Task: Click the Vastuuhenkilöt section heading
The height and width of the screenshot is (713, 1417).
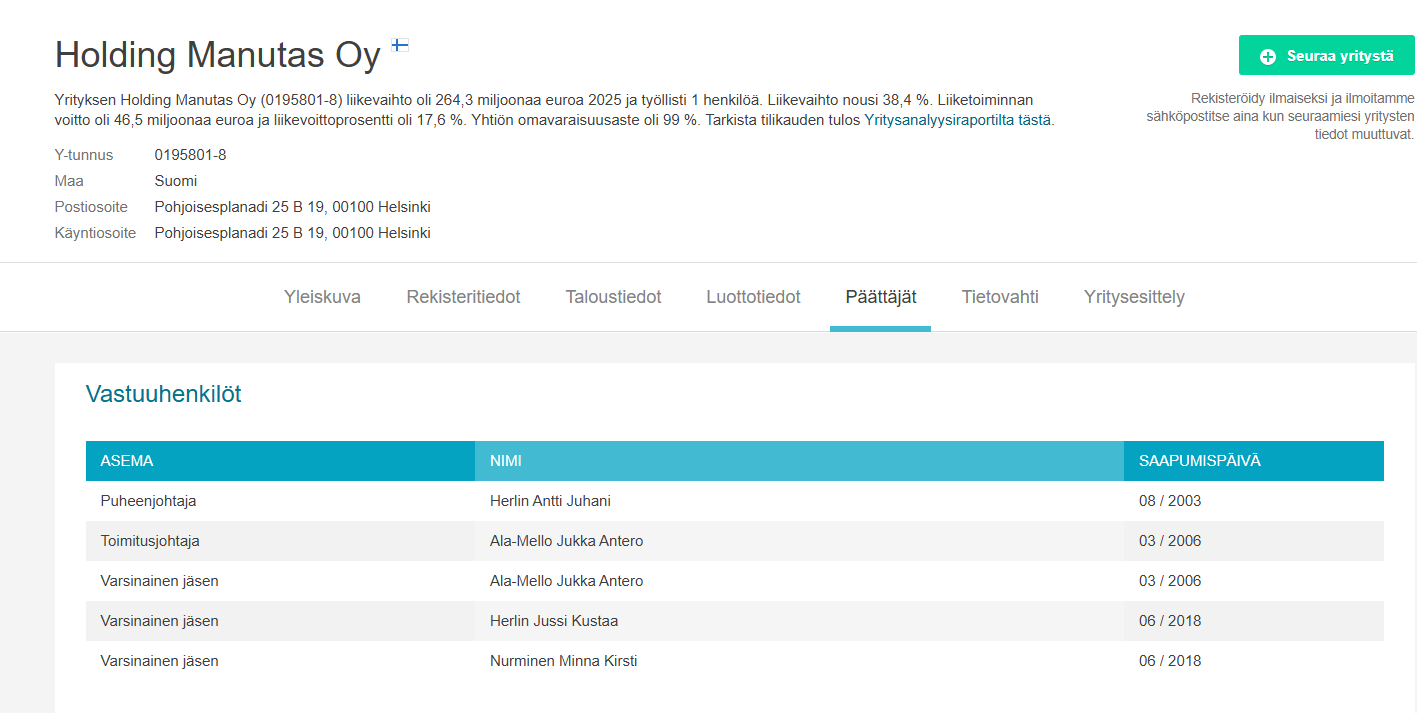Action: 164,394
